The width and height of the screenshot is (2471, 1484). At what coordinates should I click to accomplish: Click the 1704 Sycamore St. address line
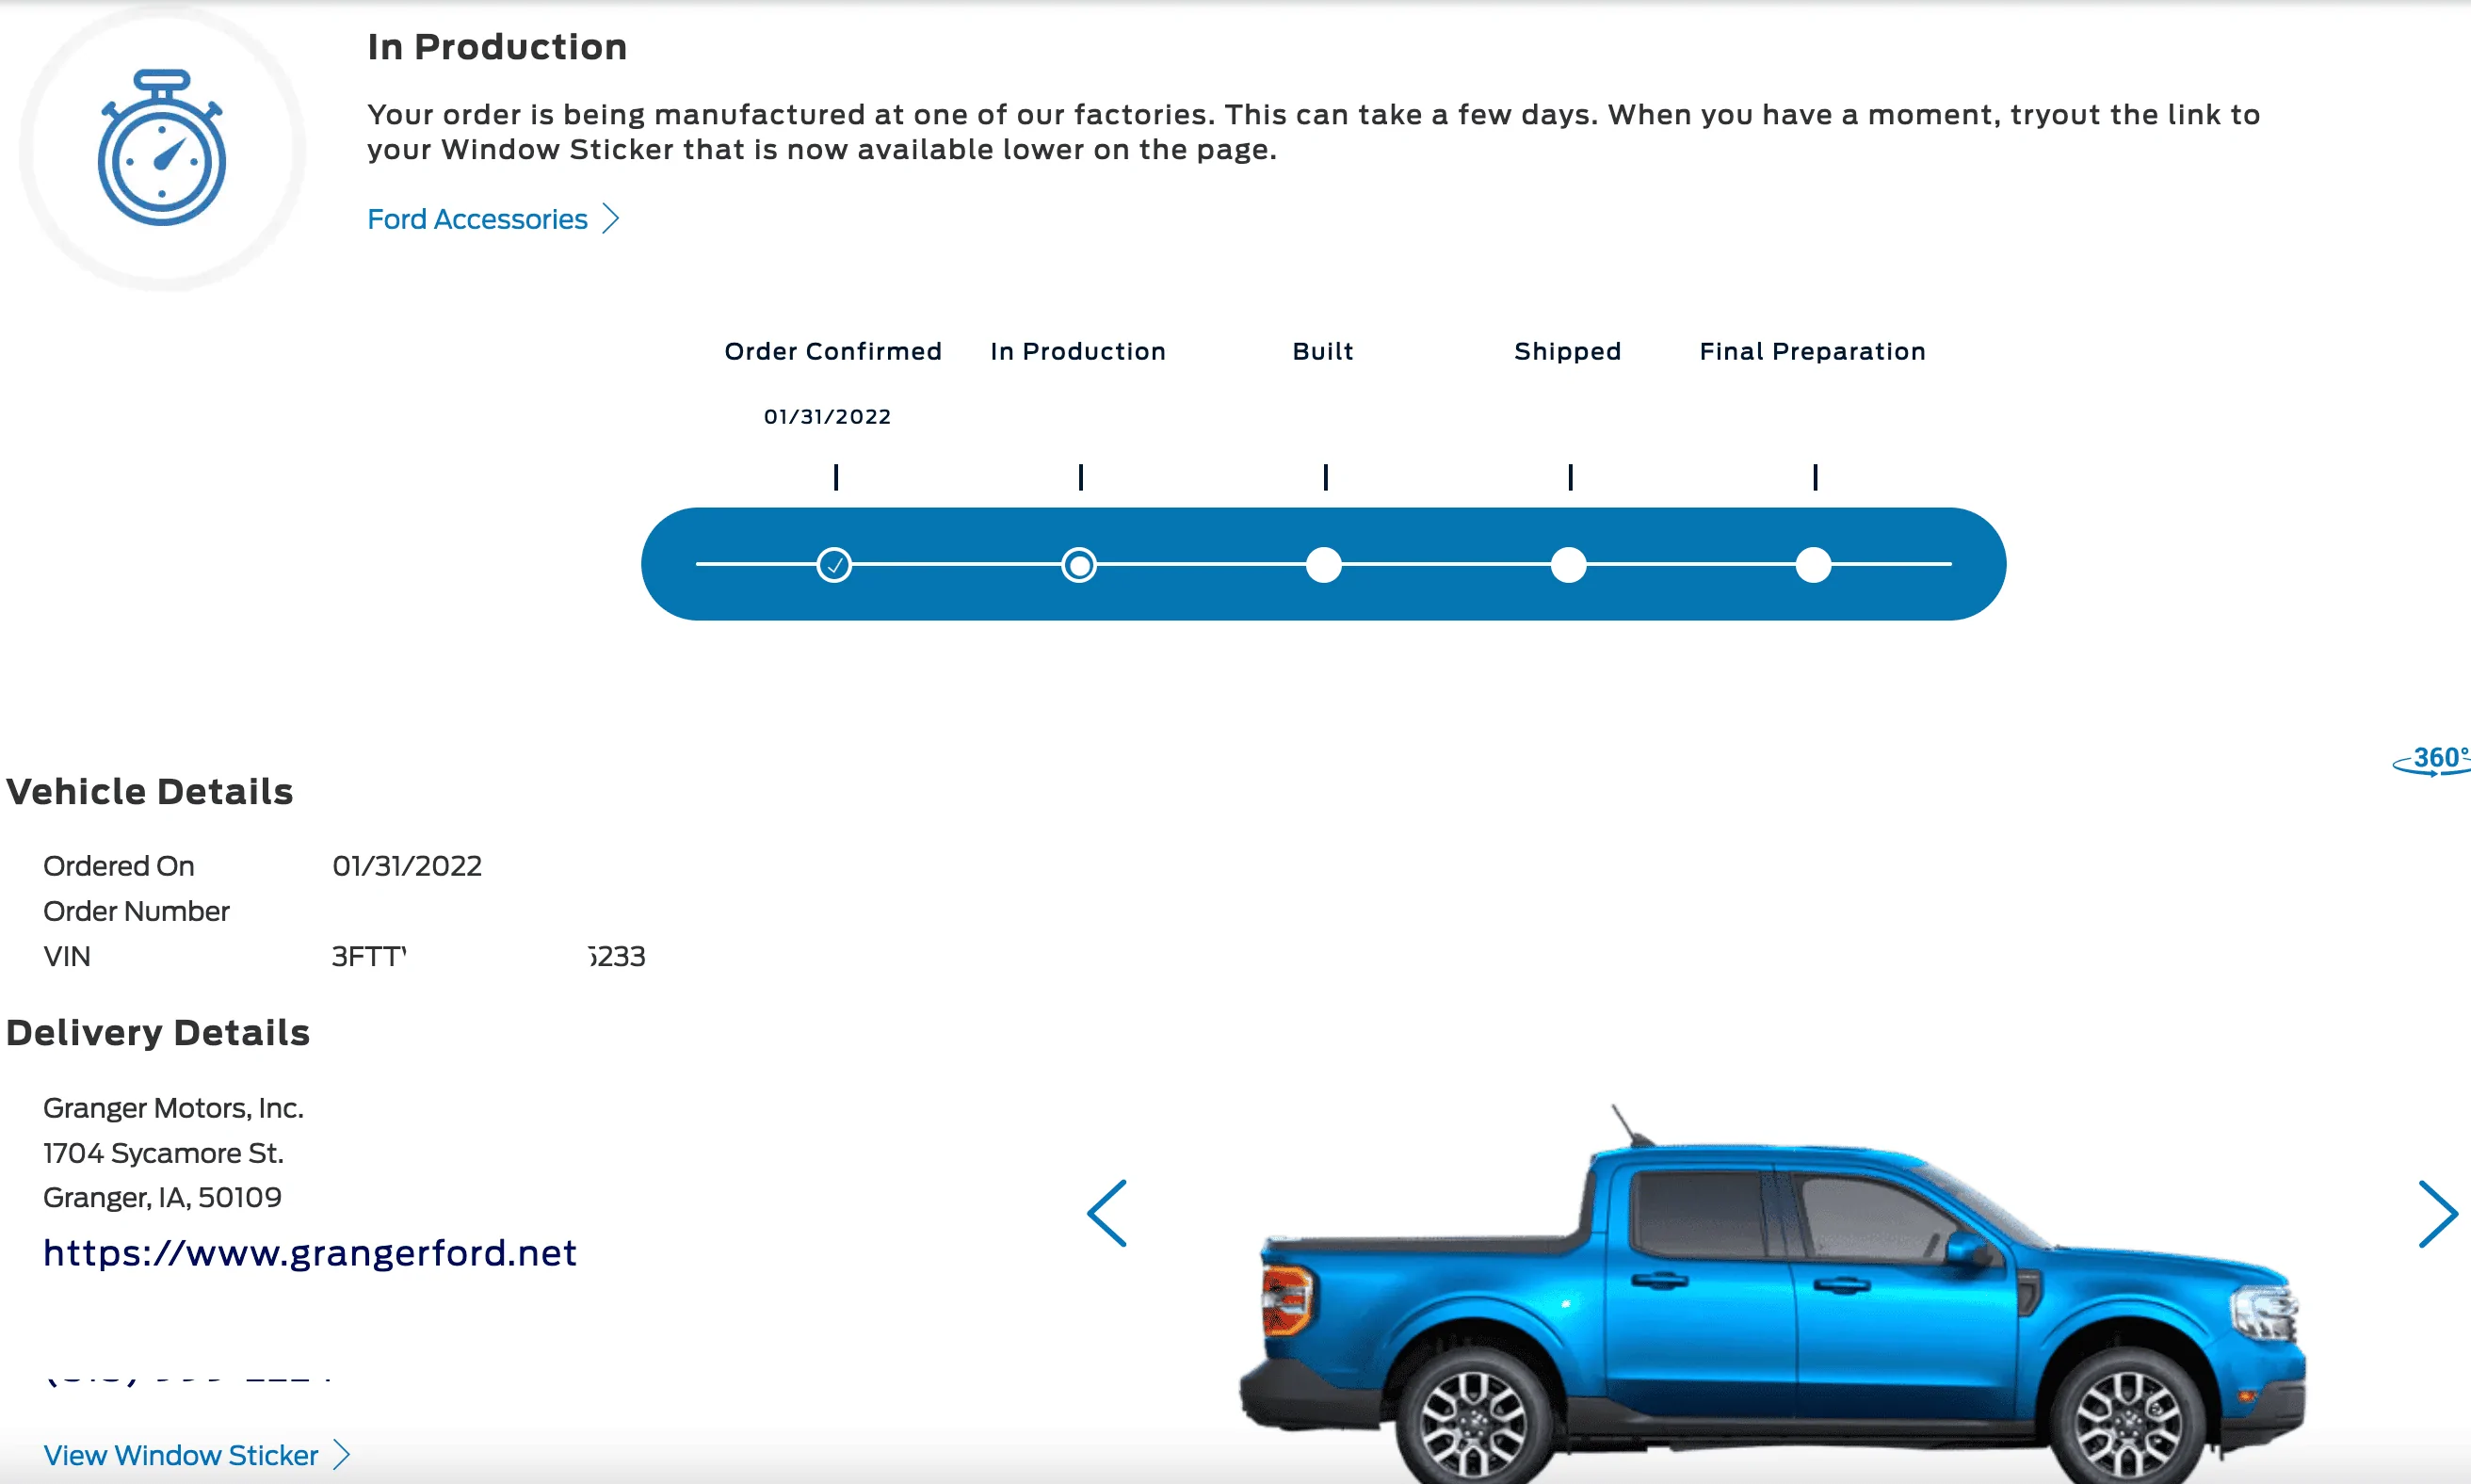(x=163, y=1153)
